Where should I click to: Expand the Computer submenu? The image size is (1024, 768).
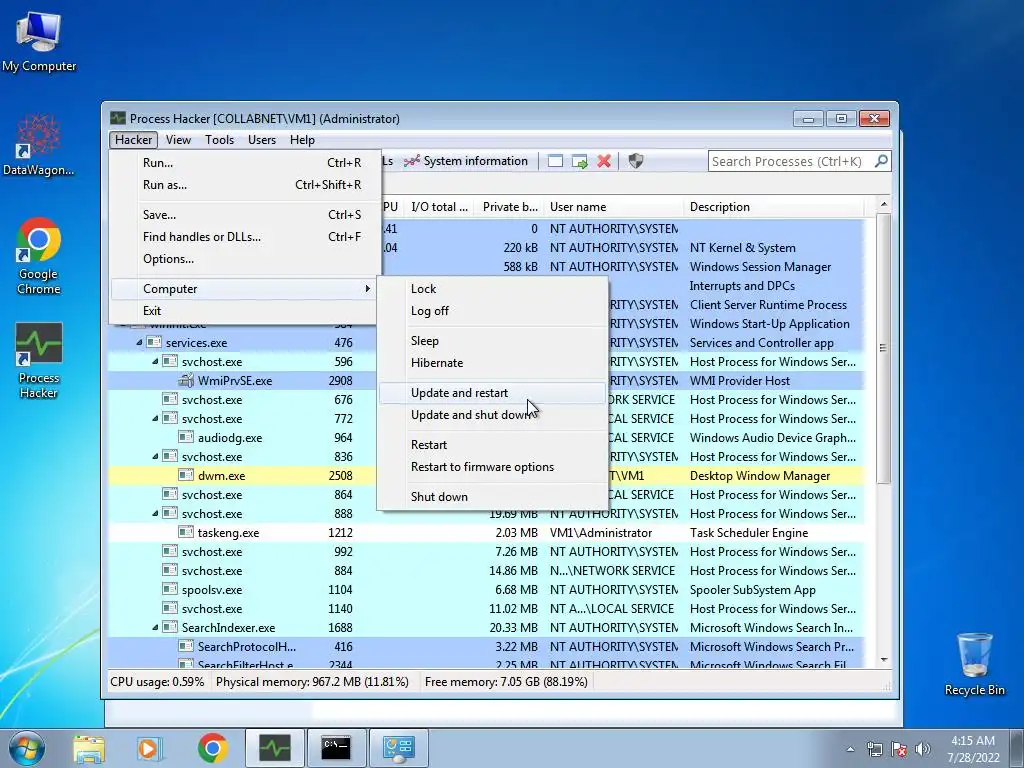click(245, 289)
